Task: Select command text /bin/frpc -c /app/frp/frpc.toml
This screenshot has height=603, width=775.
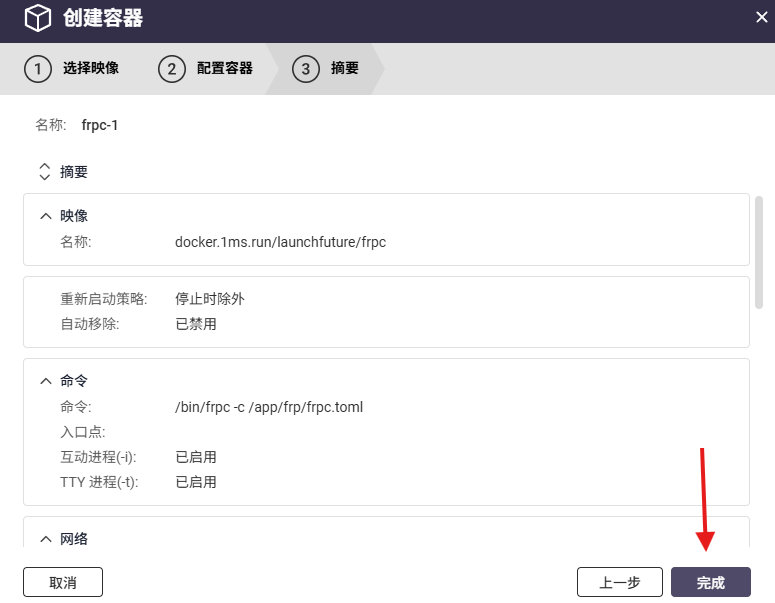Action: point(269,407)
